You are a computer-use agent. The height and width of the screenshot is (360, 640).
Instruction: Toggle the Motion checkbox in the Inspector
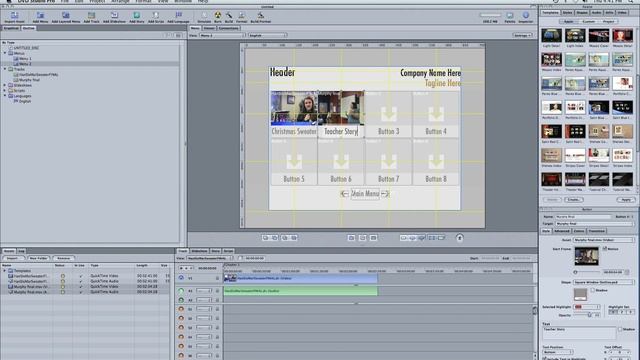605,249
